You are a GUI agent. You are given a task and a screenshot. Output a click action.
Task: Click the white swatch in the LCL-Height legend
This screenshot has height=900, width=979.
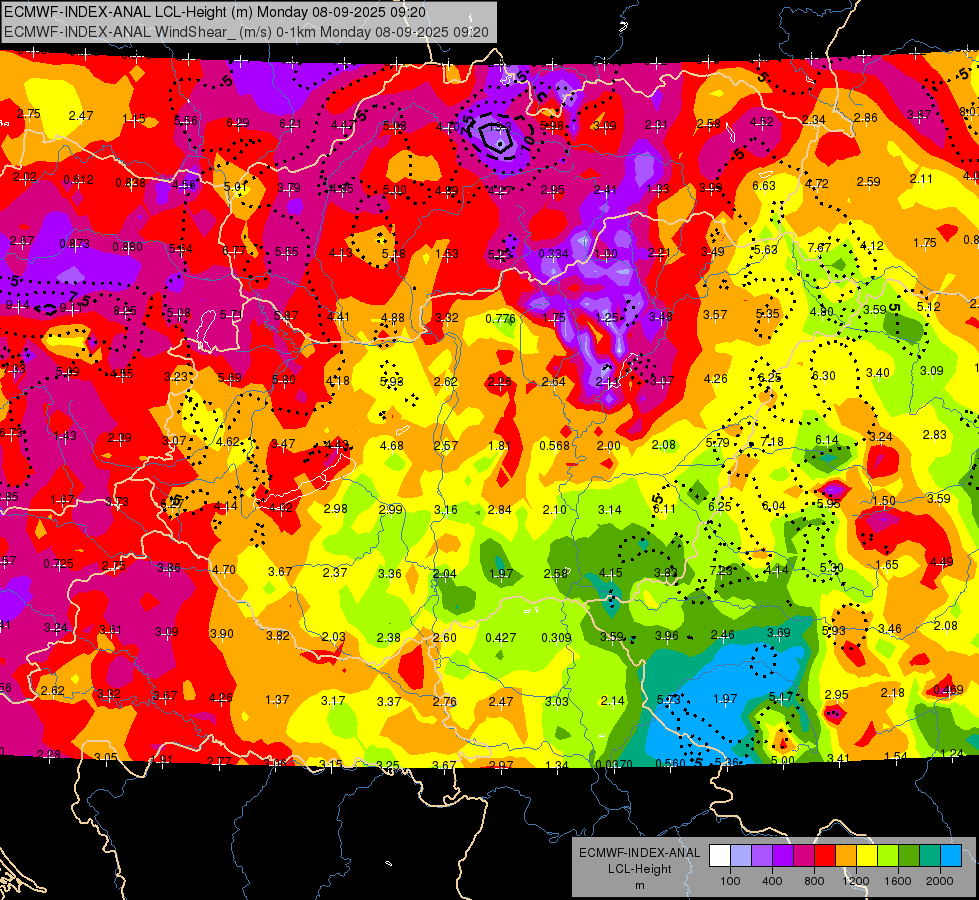720,856
